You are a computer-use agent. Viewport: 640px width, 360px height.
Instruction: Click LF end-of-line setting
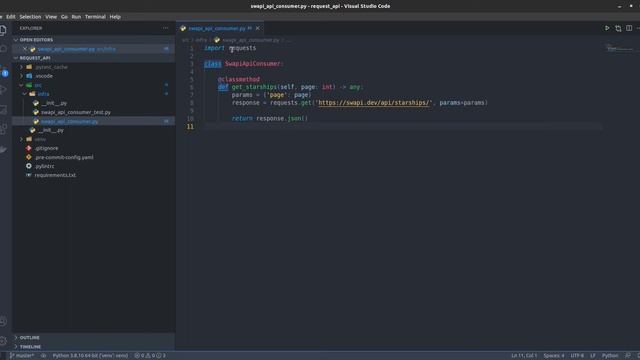pyautogui.click(x=593, y=356)
